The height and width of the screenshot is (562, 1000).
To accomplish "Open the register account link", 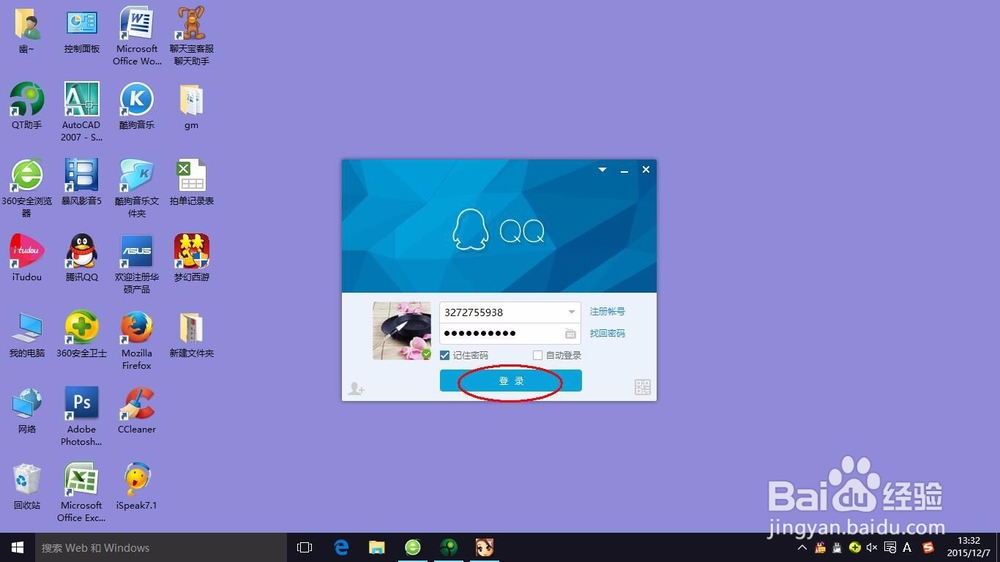I will (607, 311).
